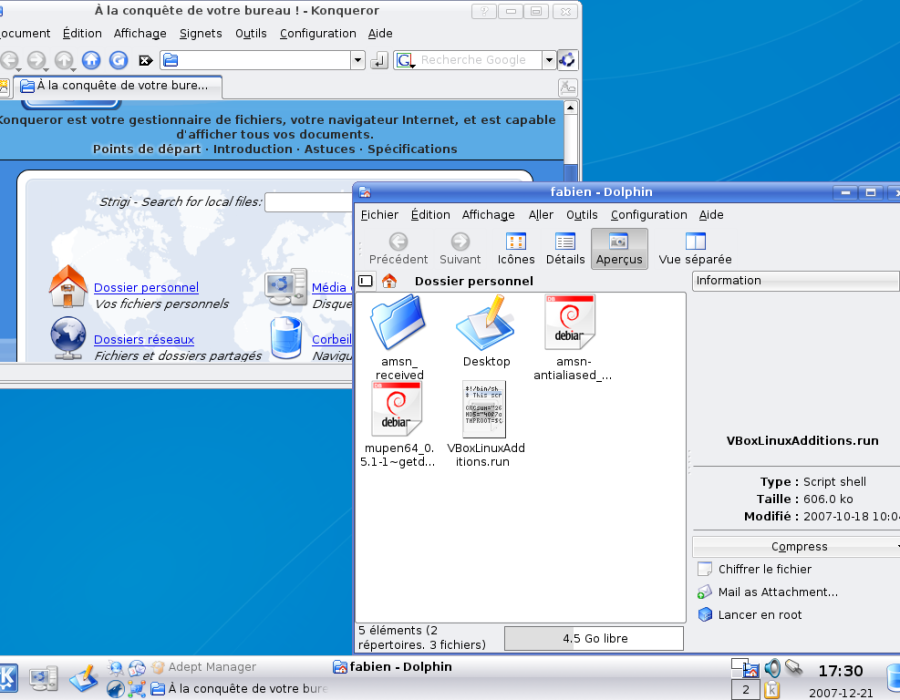Expand the Google search history dropdown
Screen dimensions: 900x700
549,60
